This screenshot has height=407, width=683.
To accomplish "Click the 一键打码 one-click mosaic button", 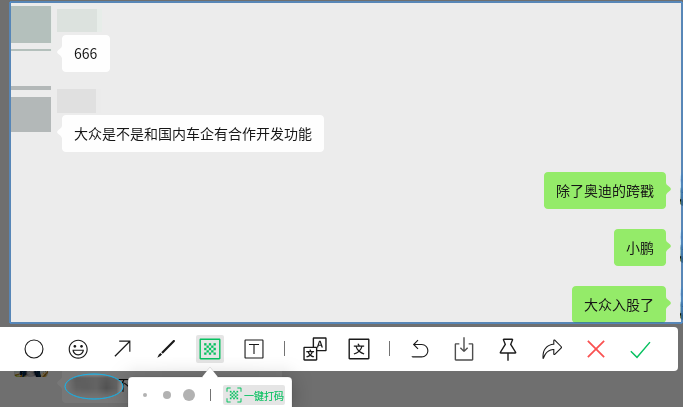I will (254, 396).
